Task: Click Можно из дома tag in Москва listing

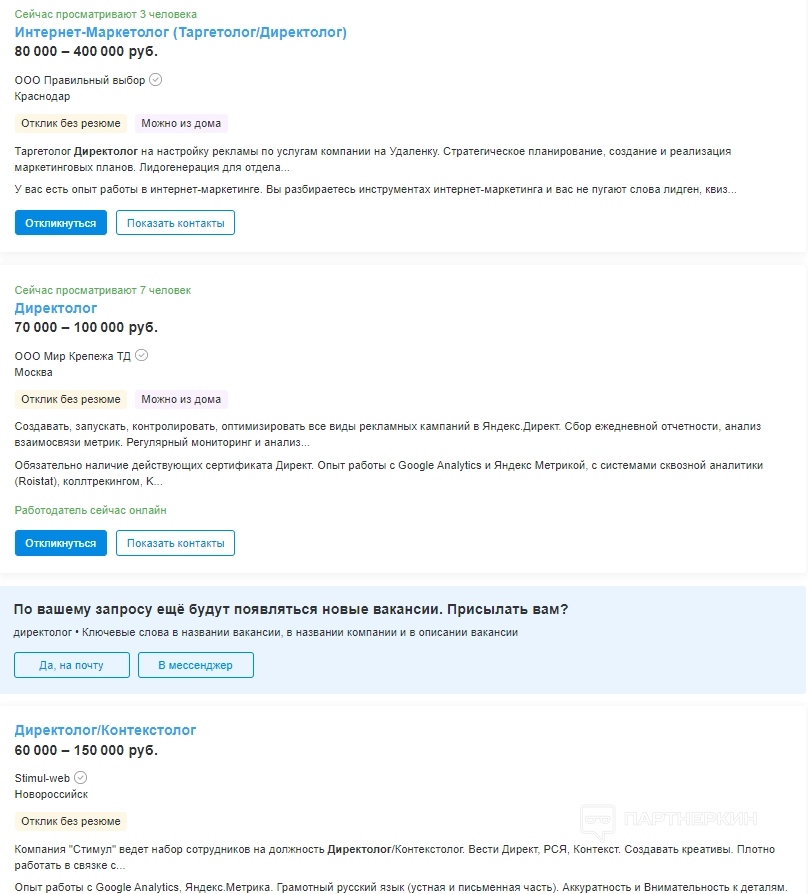Action: pyautogui.click(x=181, y=399)
